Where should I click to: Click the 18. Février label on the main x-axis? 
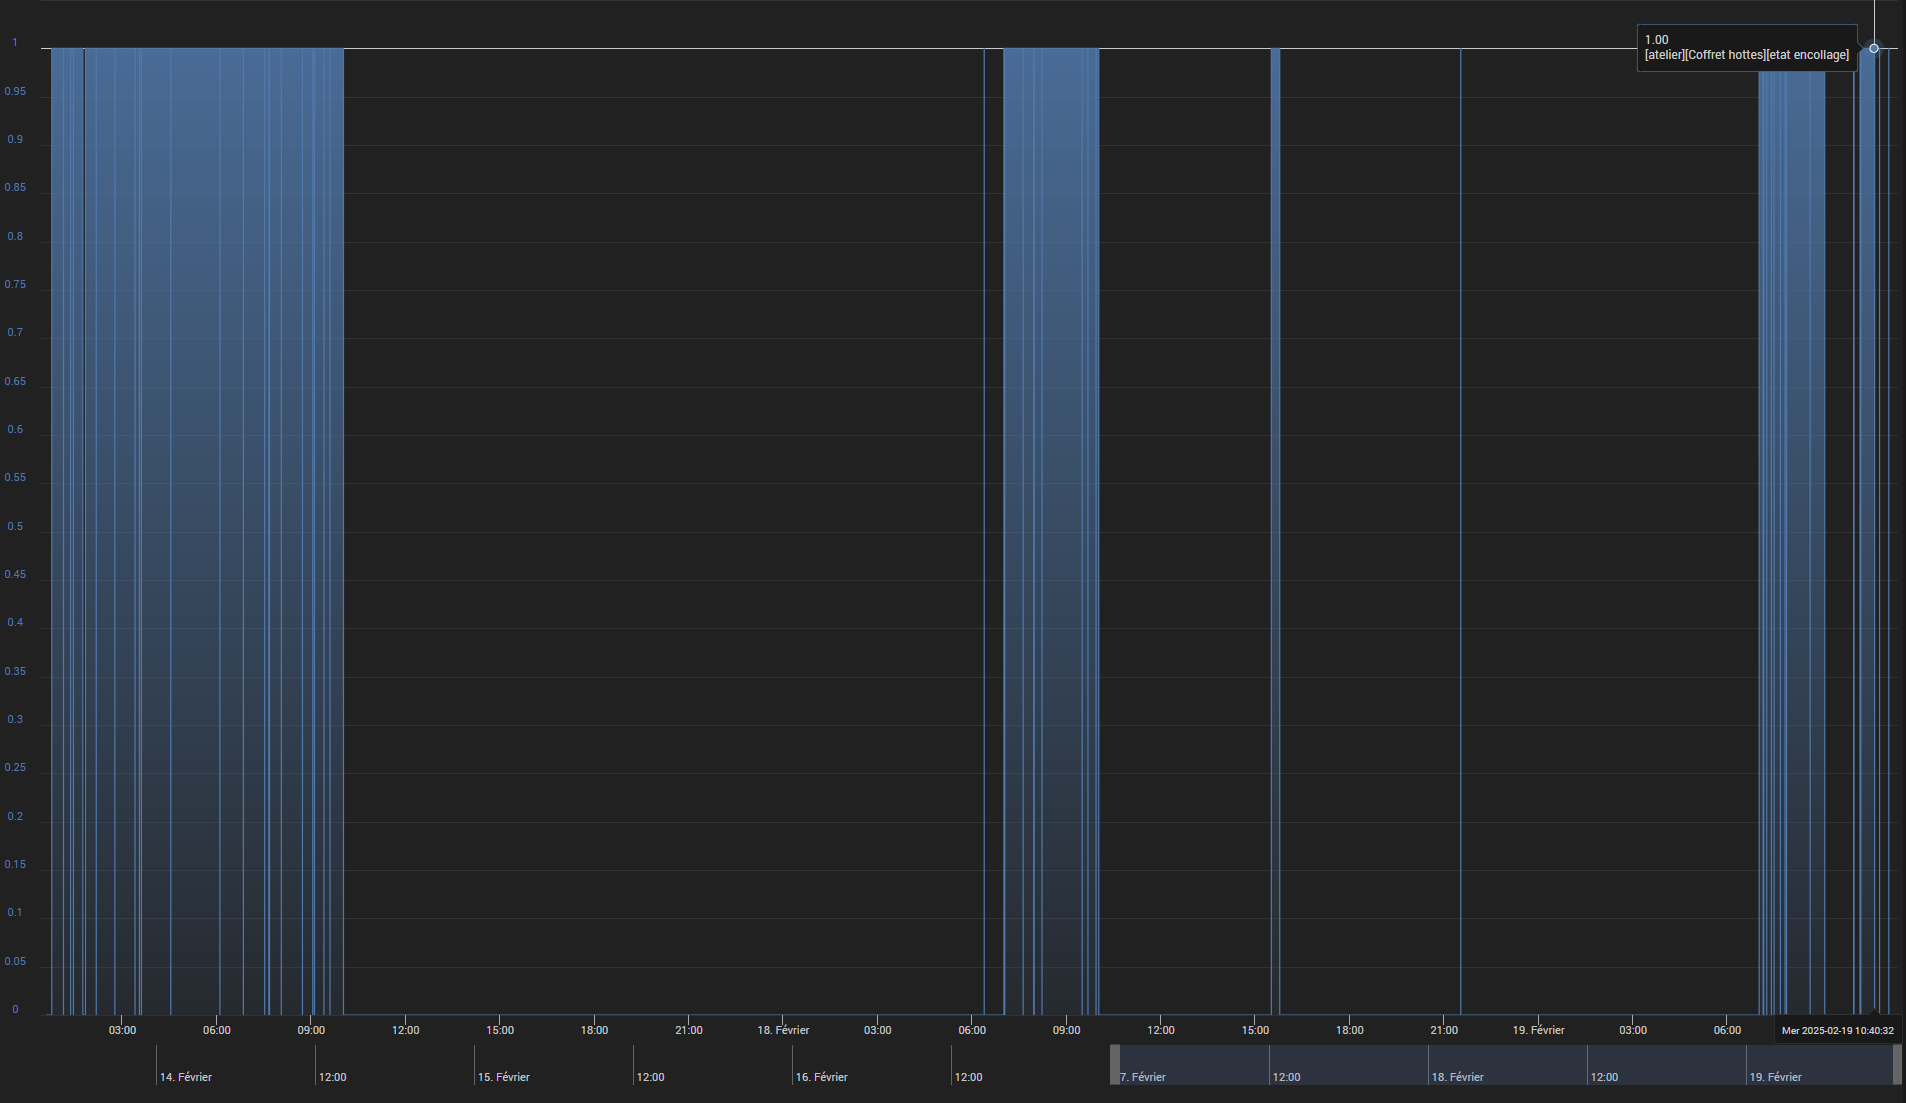[x=783, y=1030]
